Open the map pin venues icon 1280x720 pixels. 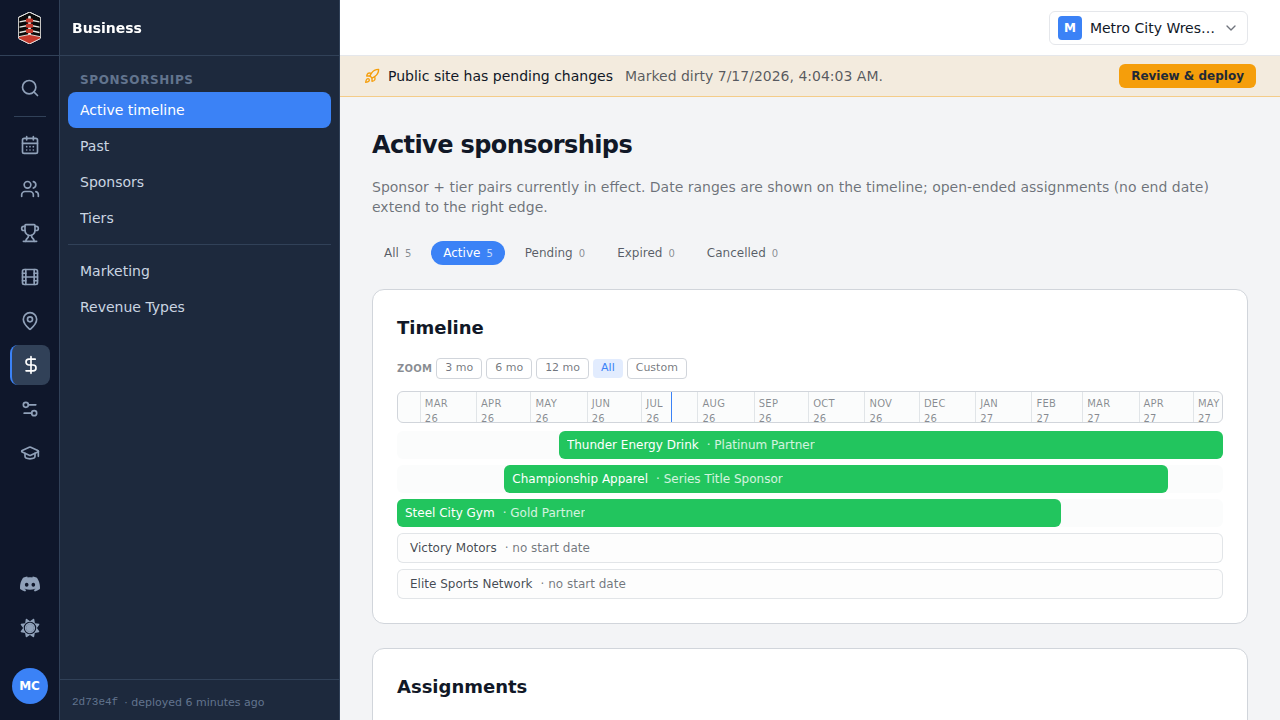click(30, 321)
